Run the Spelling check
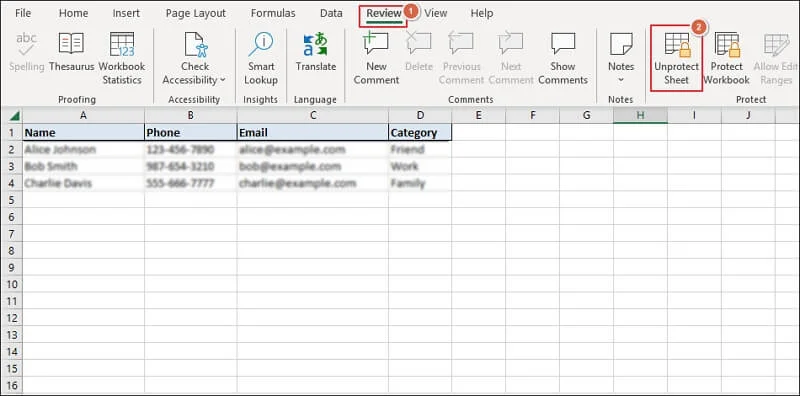The width and height of the screenshot is (800, 396). coord(27,52)
